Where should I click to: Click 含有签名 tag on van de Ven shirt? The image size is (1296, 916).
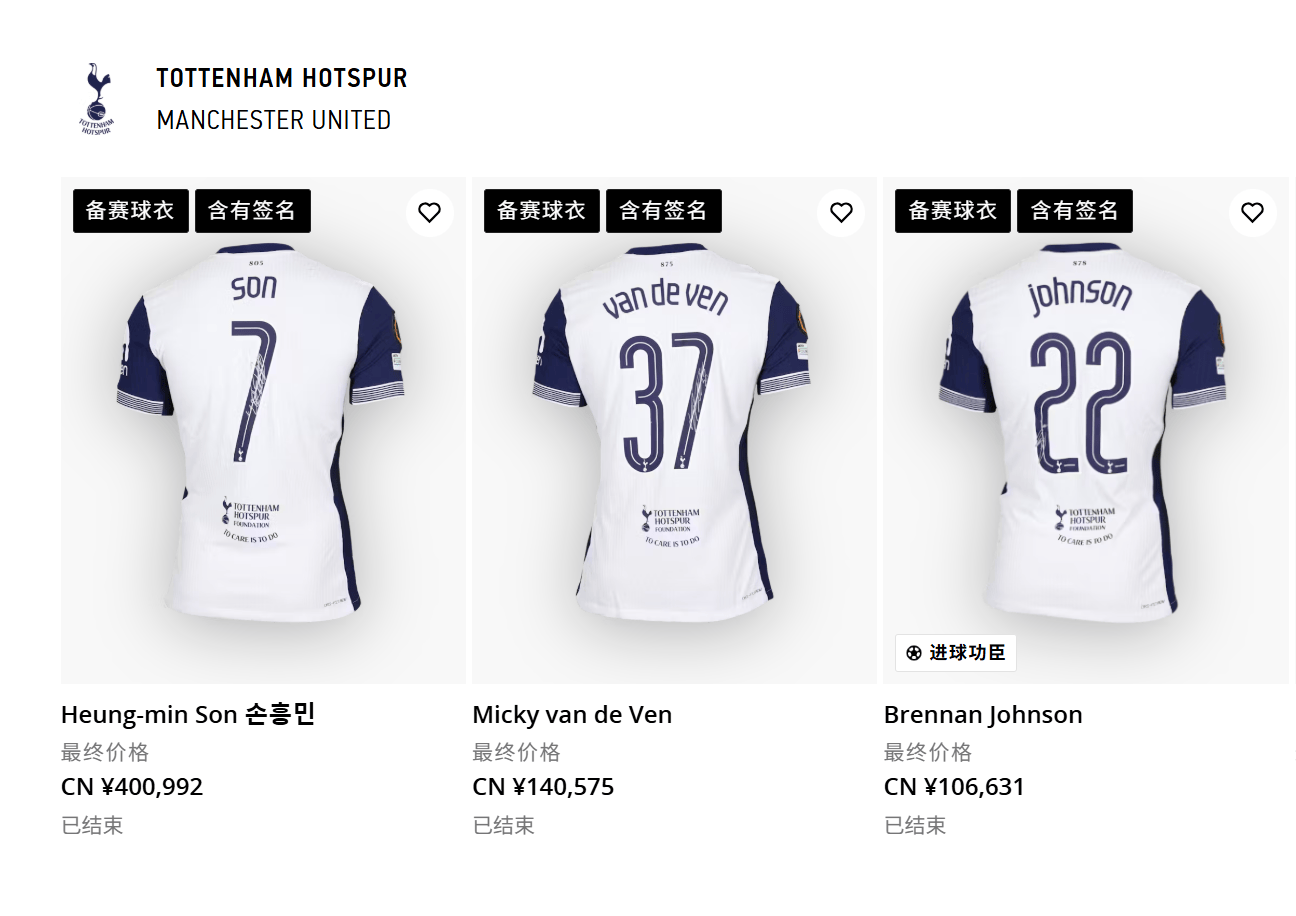663,211
